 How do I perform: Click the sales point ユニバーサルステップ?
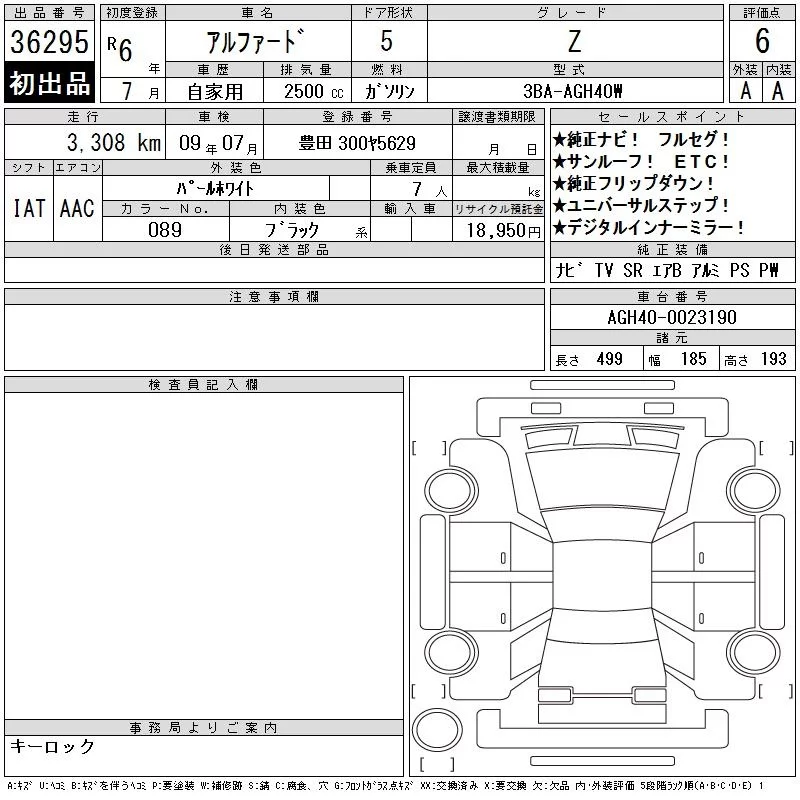tap(641, 205)
